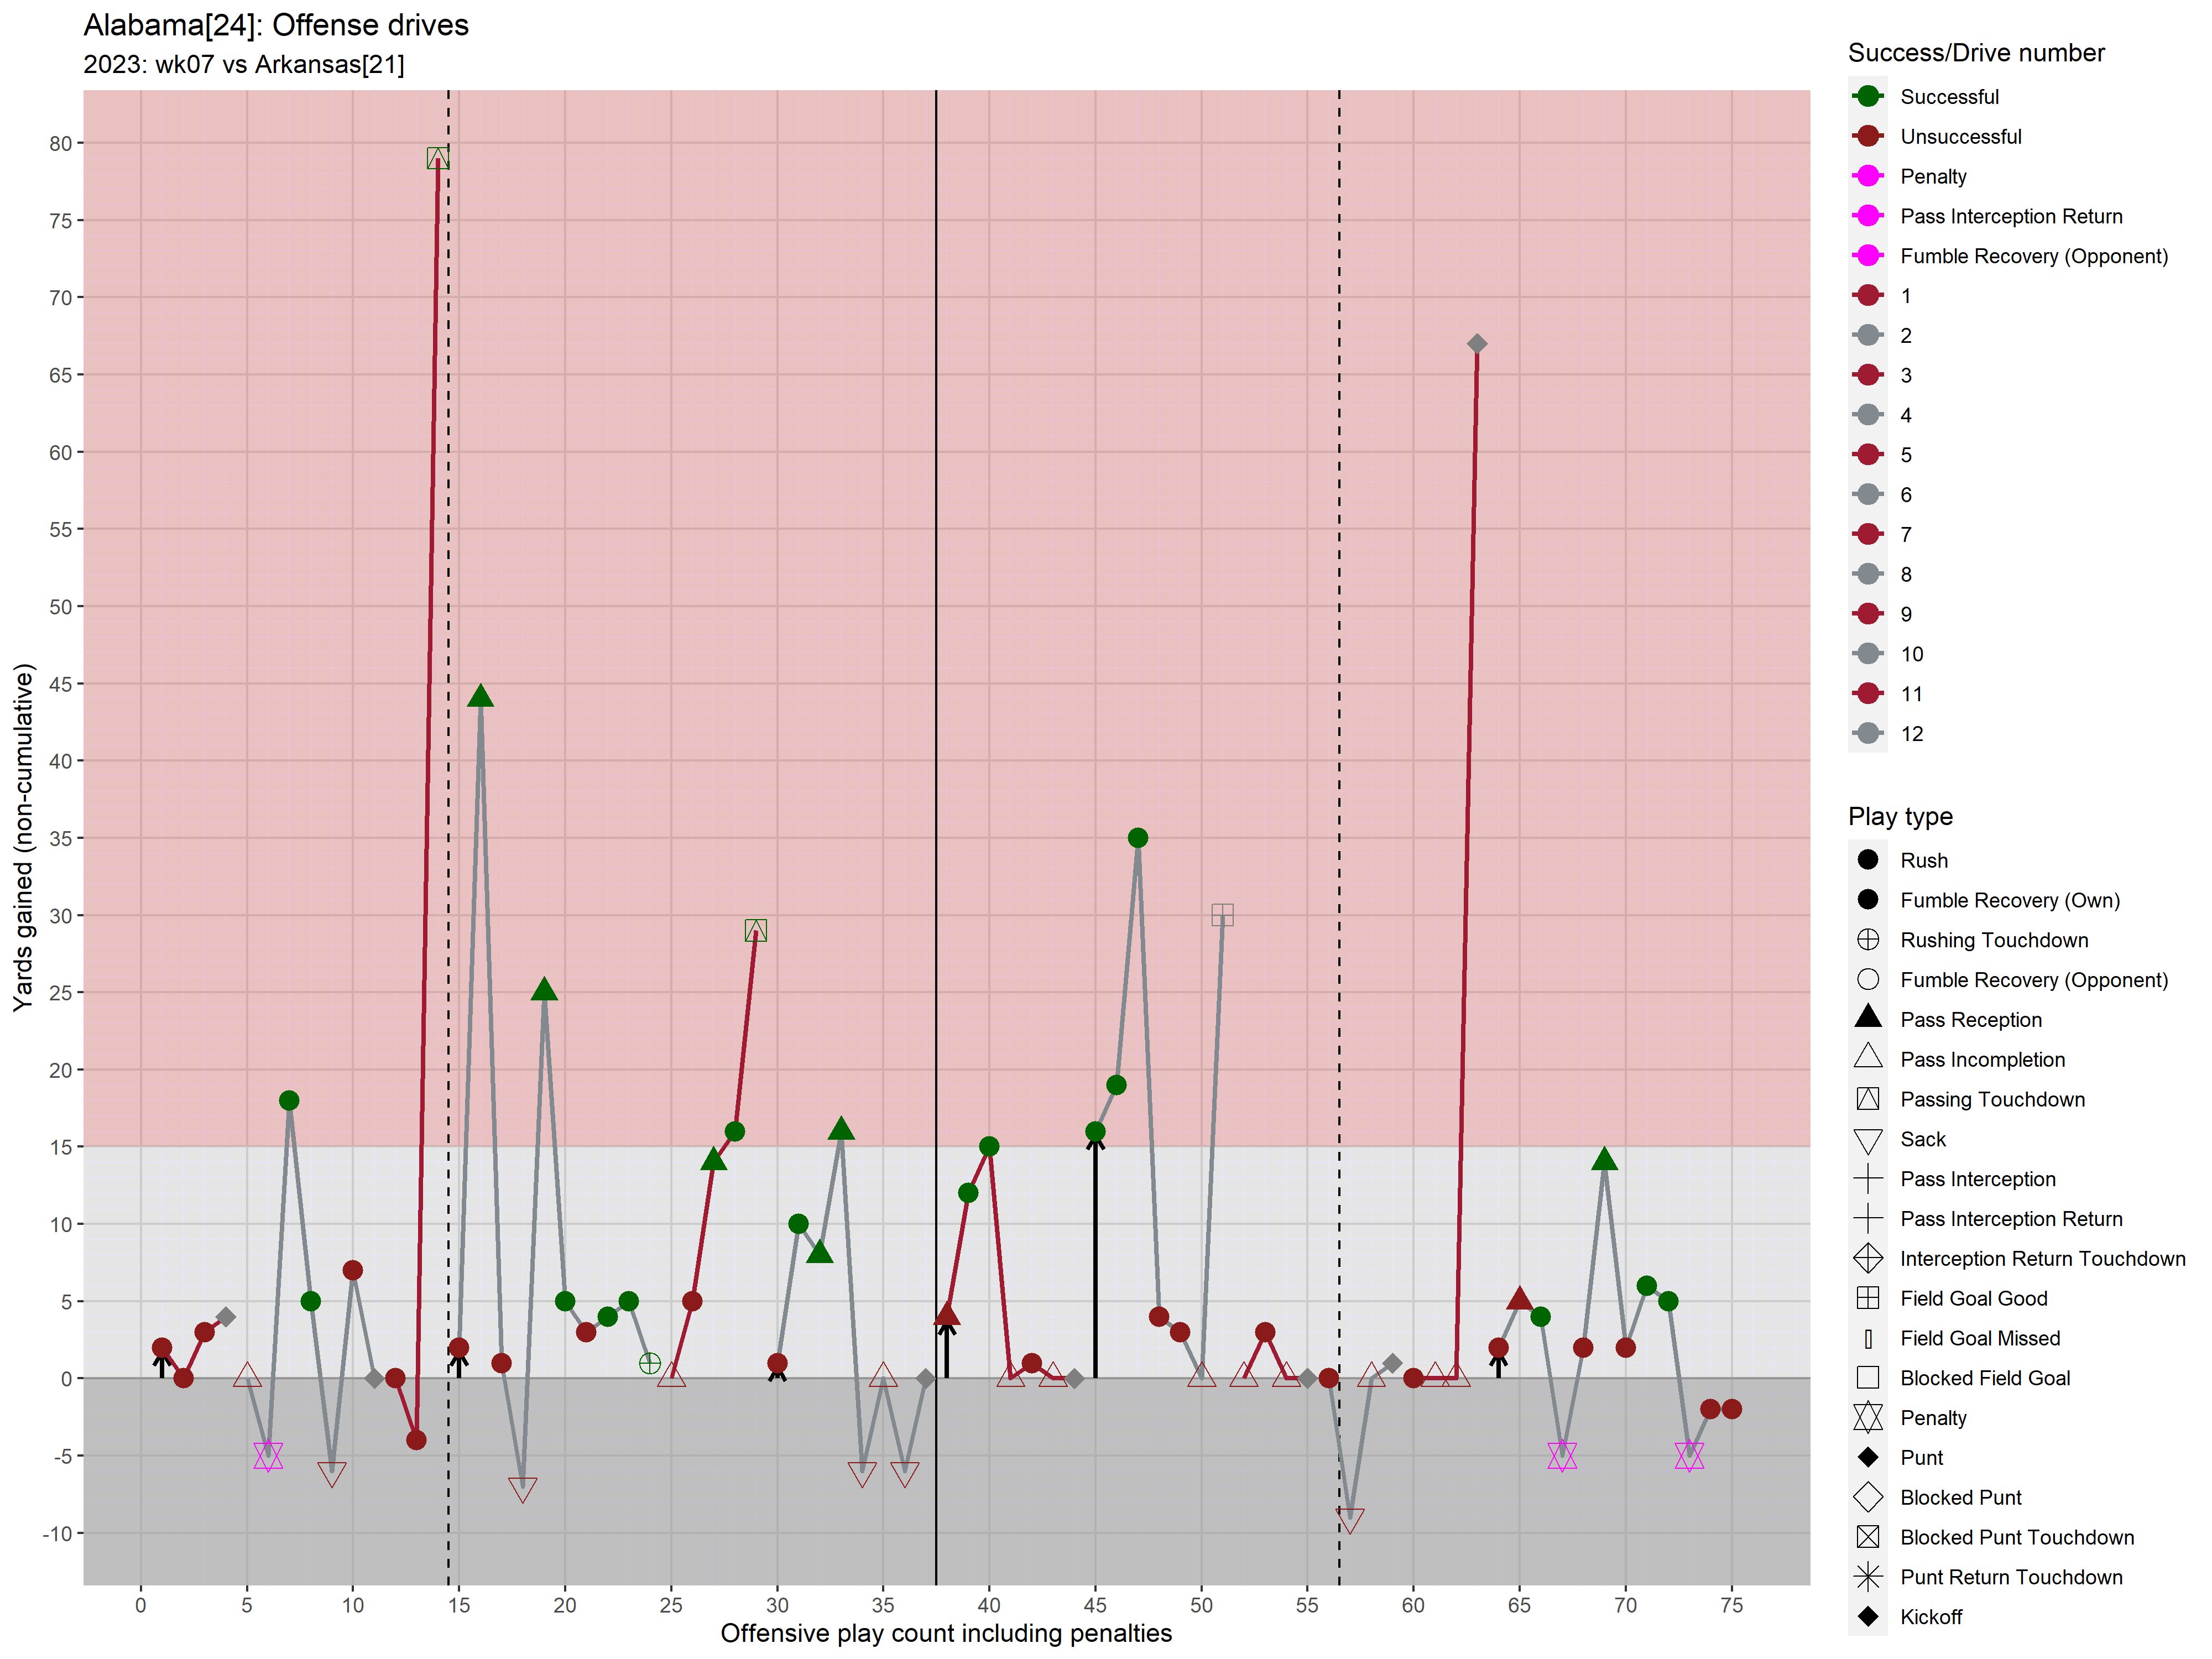The height and width of the screenshot is (1659, 2212).
Task: Click the 'Sack' legend label
Action: [x=1922, y=1140]
